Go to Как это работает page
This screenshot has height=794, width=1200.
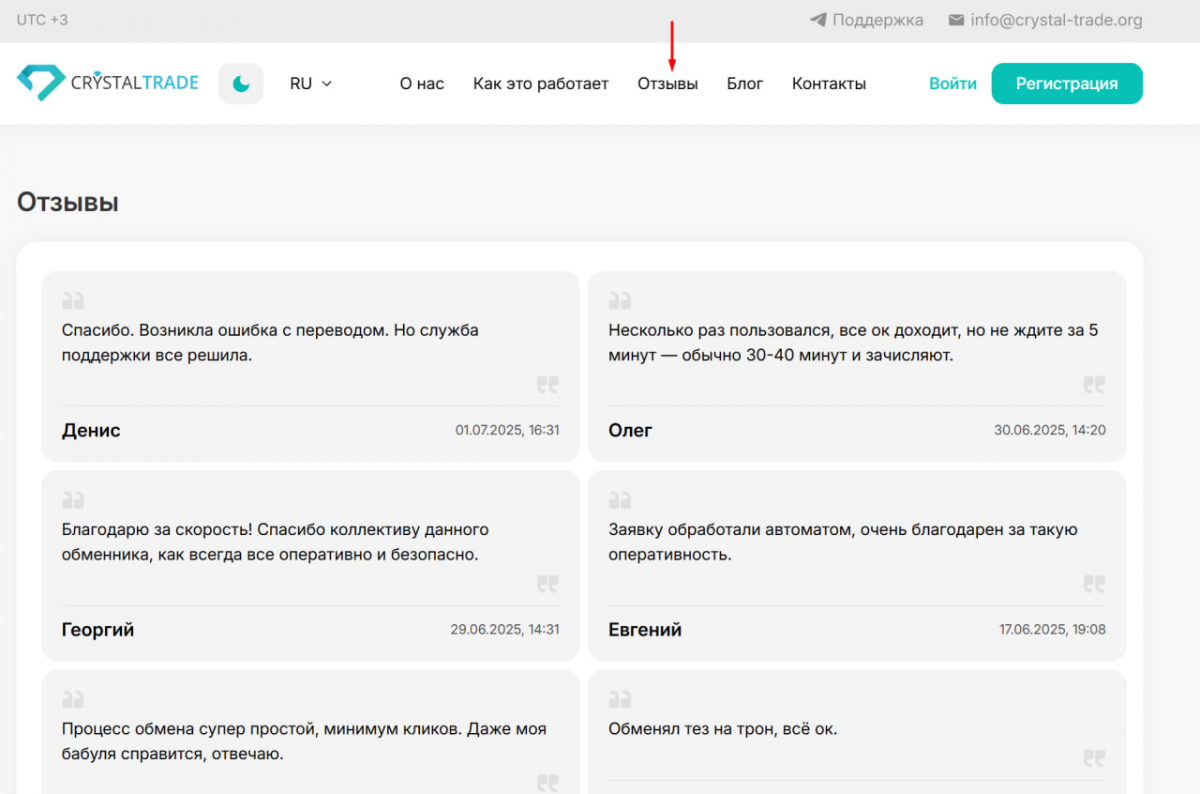pos(540,84)
